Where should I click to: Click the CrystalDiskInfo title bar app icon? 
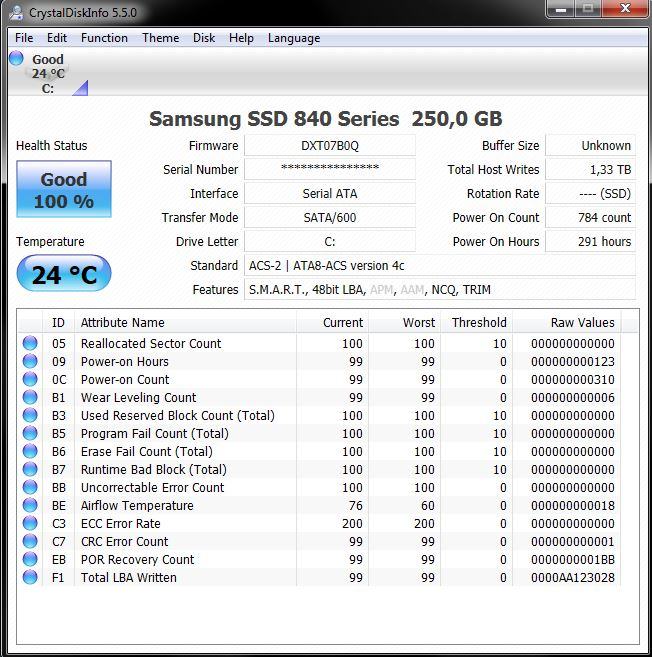click(16, 13)
